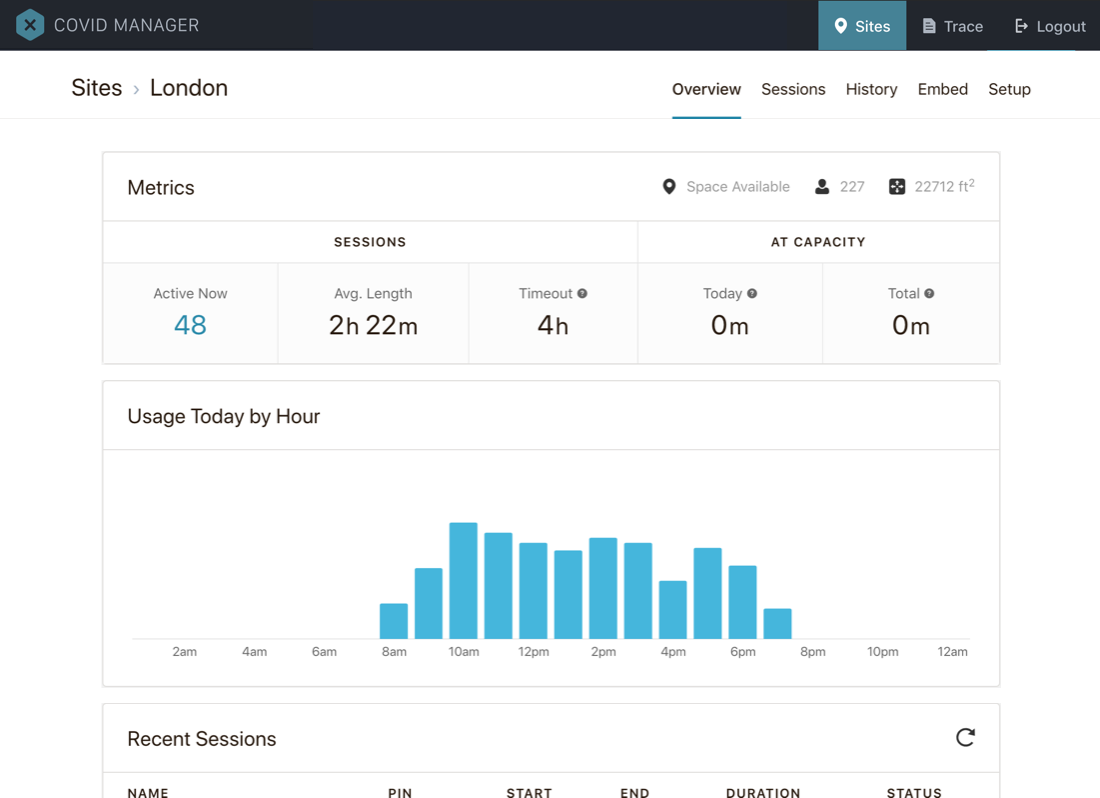The image size is (1100, 798).
Task: Go to the Setup tab
Action: [x=1010, y=89]
